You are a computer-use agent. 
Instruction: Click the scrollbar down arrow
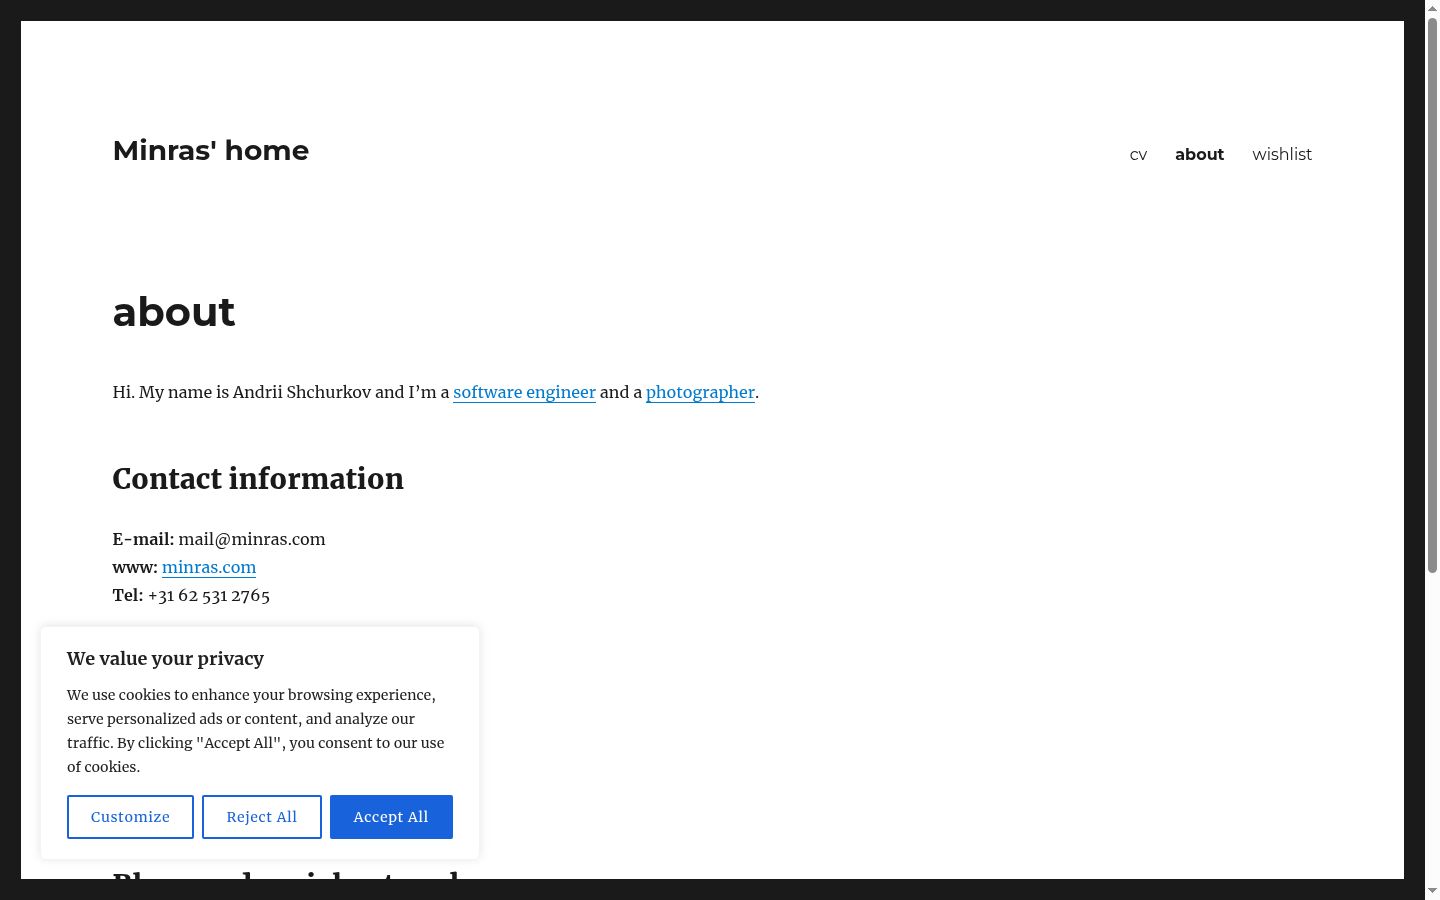pos(1432,891)
